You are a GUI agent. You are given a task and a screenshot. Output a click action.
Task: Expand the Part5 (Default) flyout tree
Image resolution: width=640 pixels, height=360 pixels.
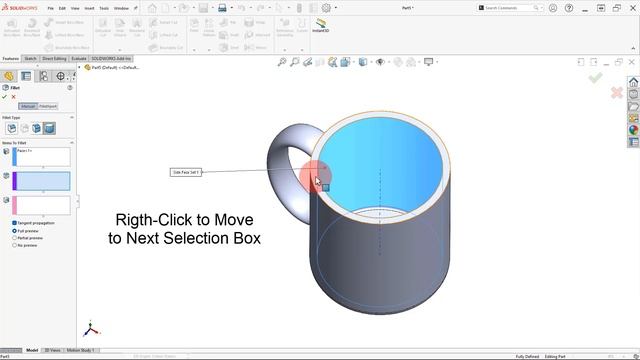point(80,67)
